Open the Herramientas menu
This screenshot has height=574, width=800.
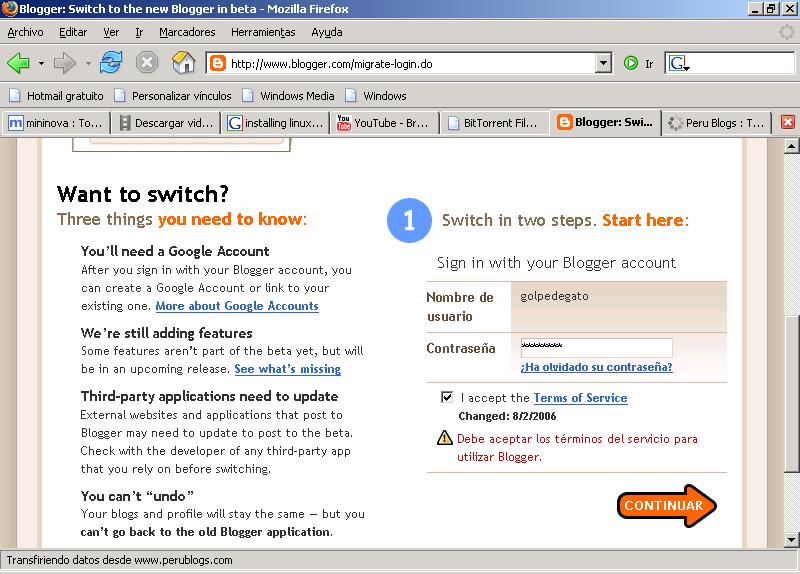tap(263, 32)
